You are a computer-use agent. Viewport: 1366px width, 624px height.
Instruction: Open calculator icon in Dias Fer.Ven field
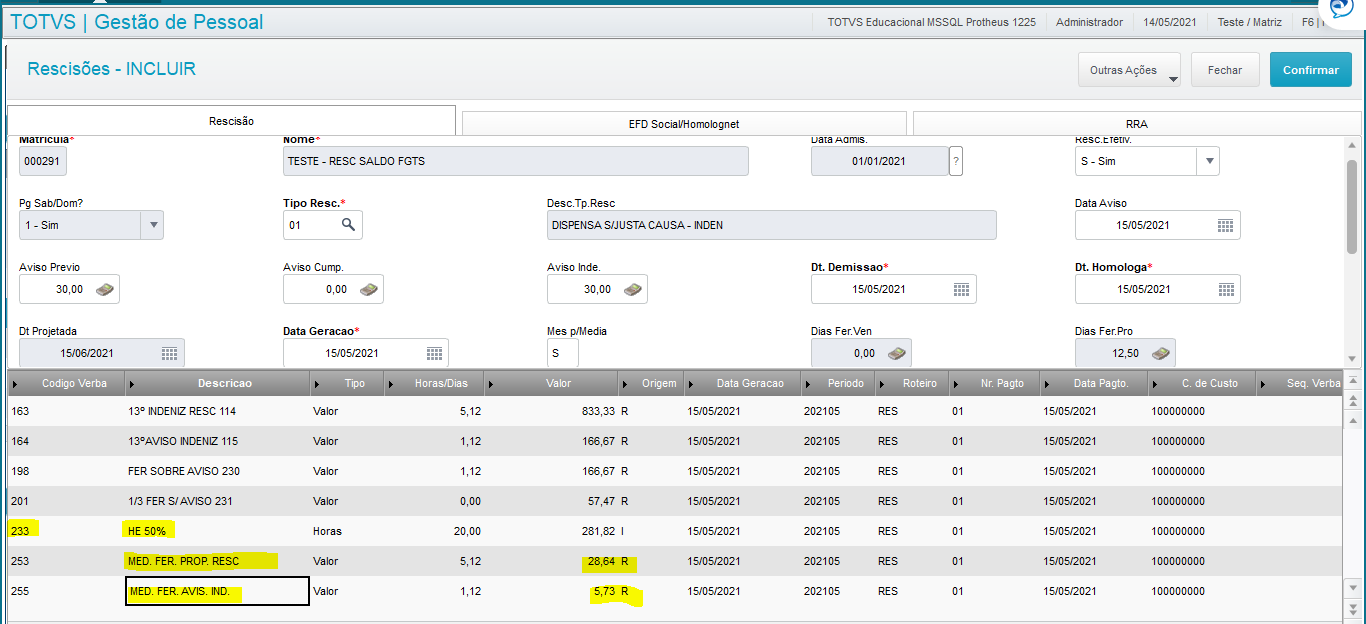[897, 354]
